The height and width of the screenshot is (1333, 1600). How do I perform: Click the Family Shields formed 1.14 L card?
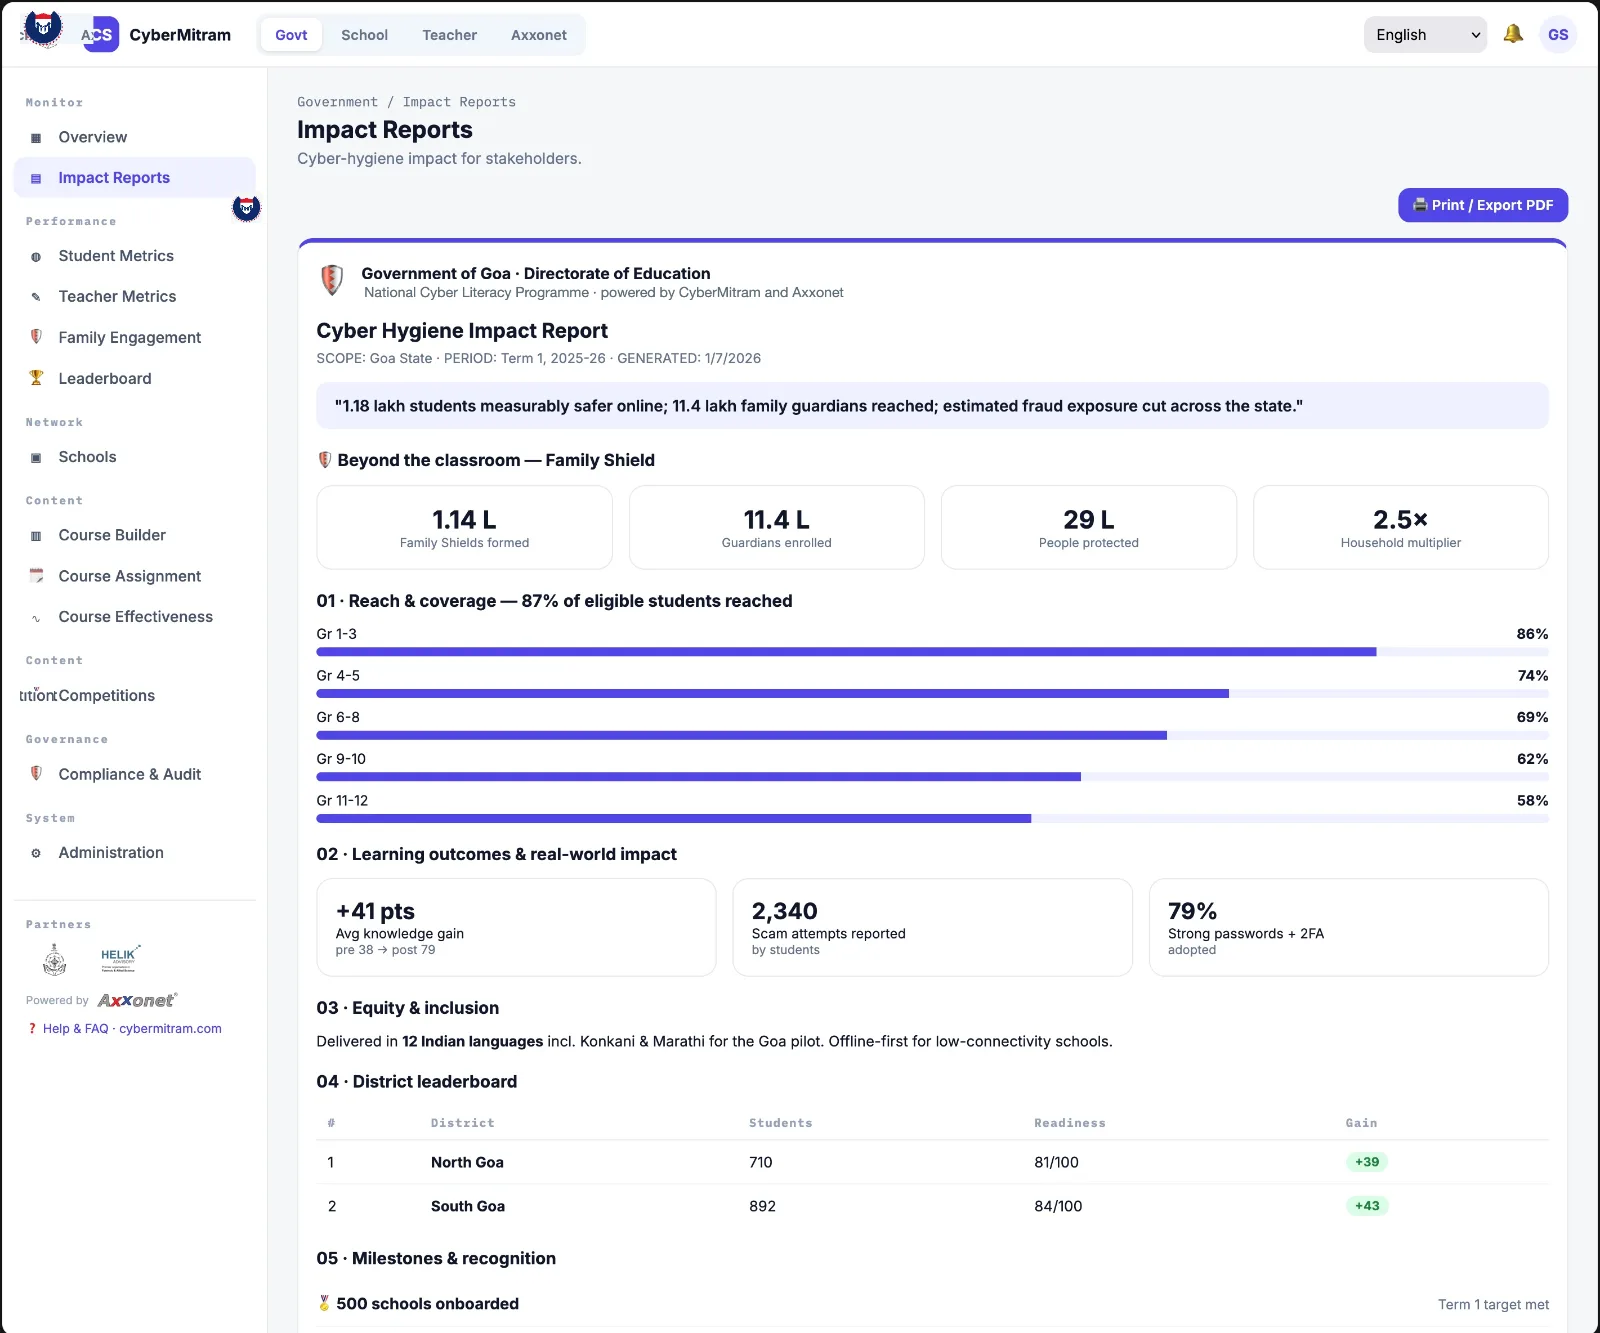tap(464, 527)
